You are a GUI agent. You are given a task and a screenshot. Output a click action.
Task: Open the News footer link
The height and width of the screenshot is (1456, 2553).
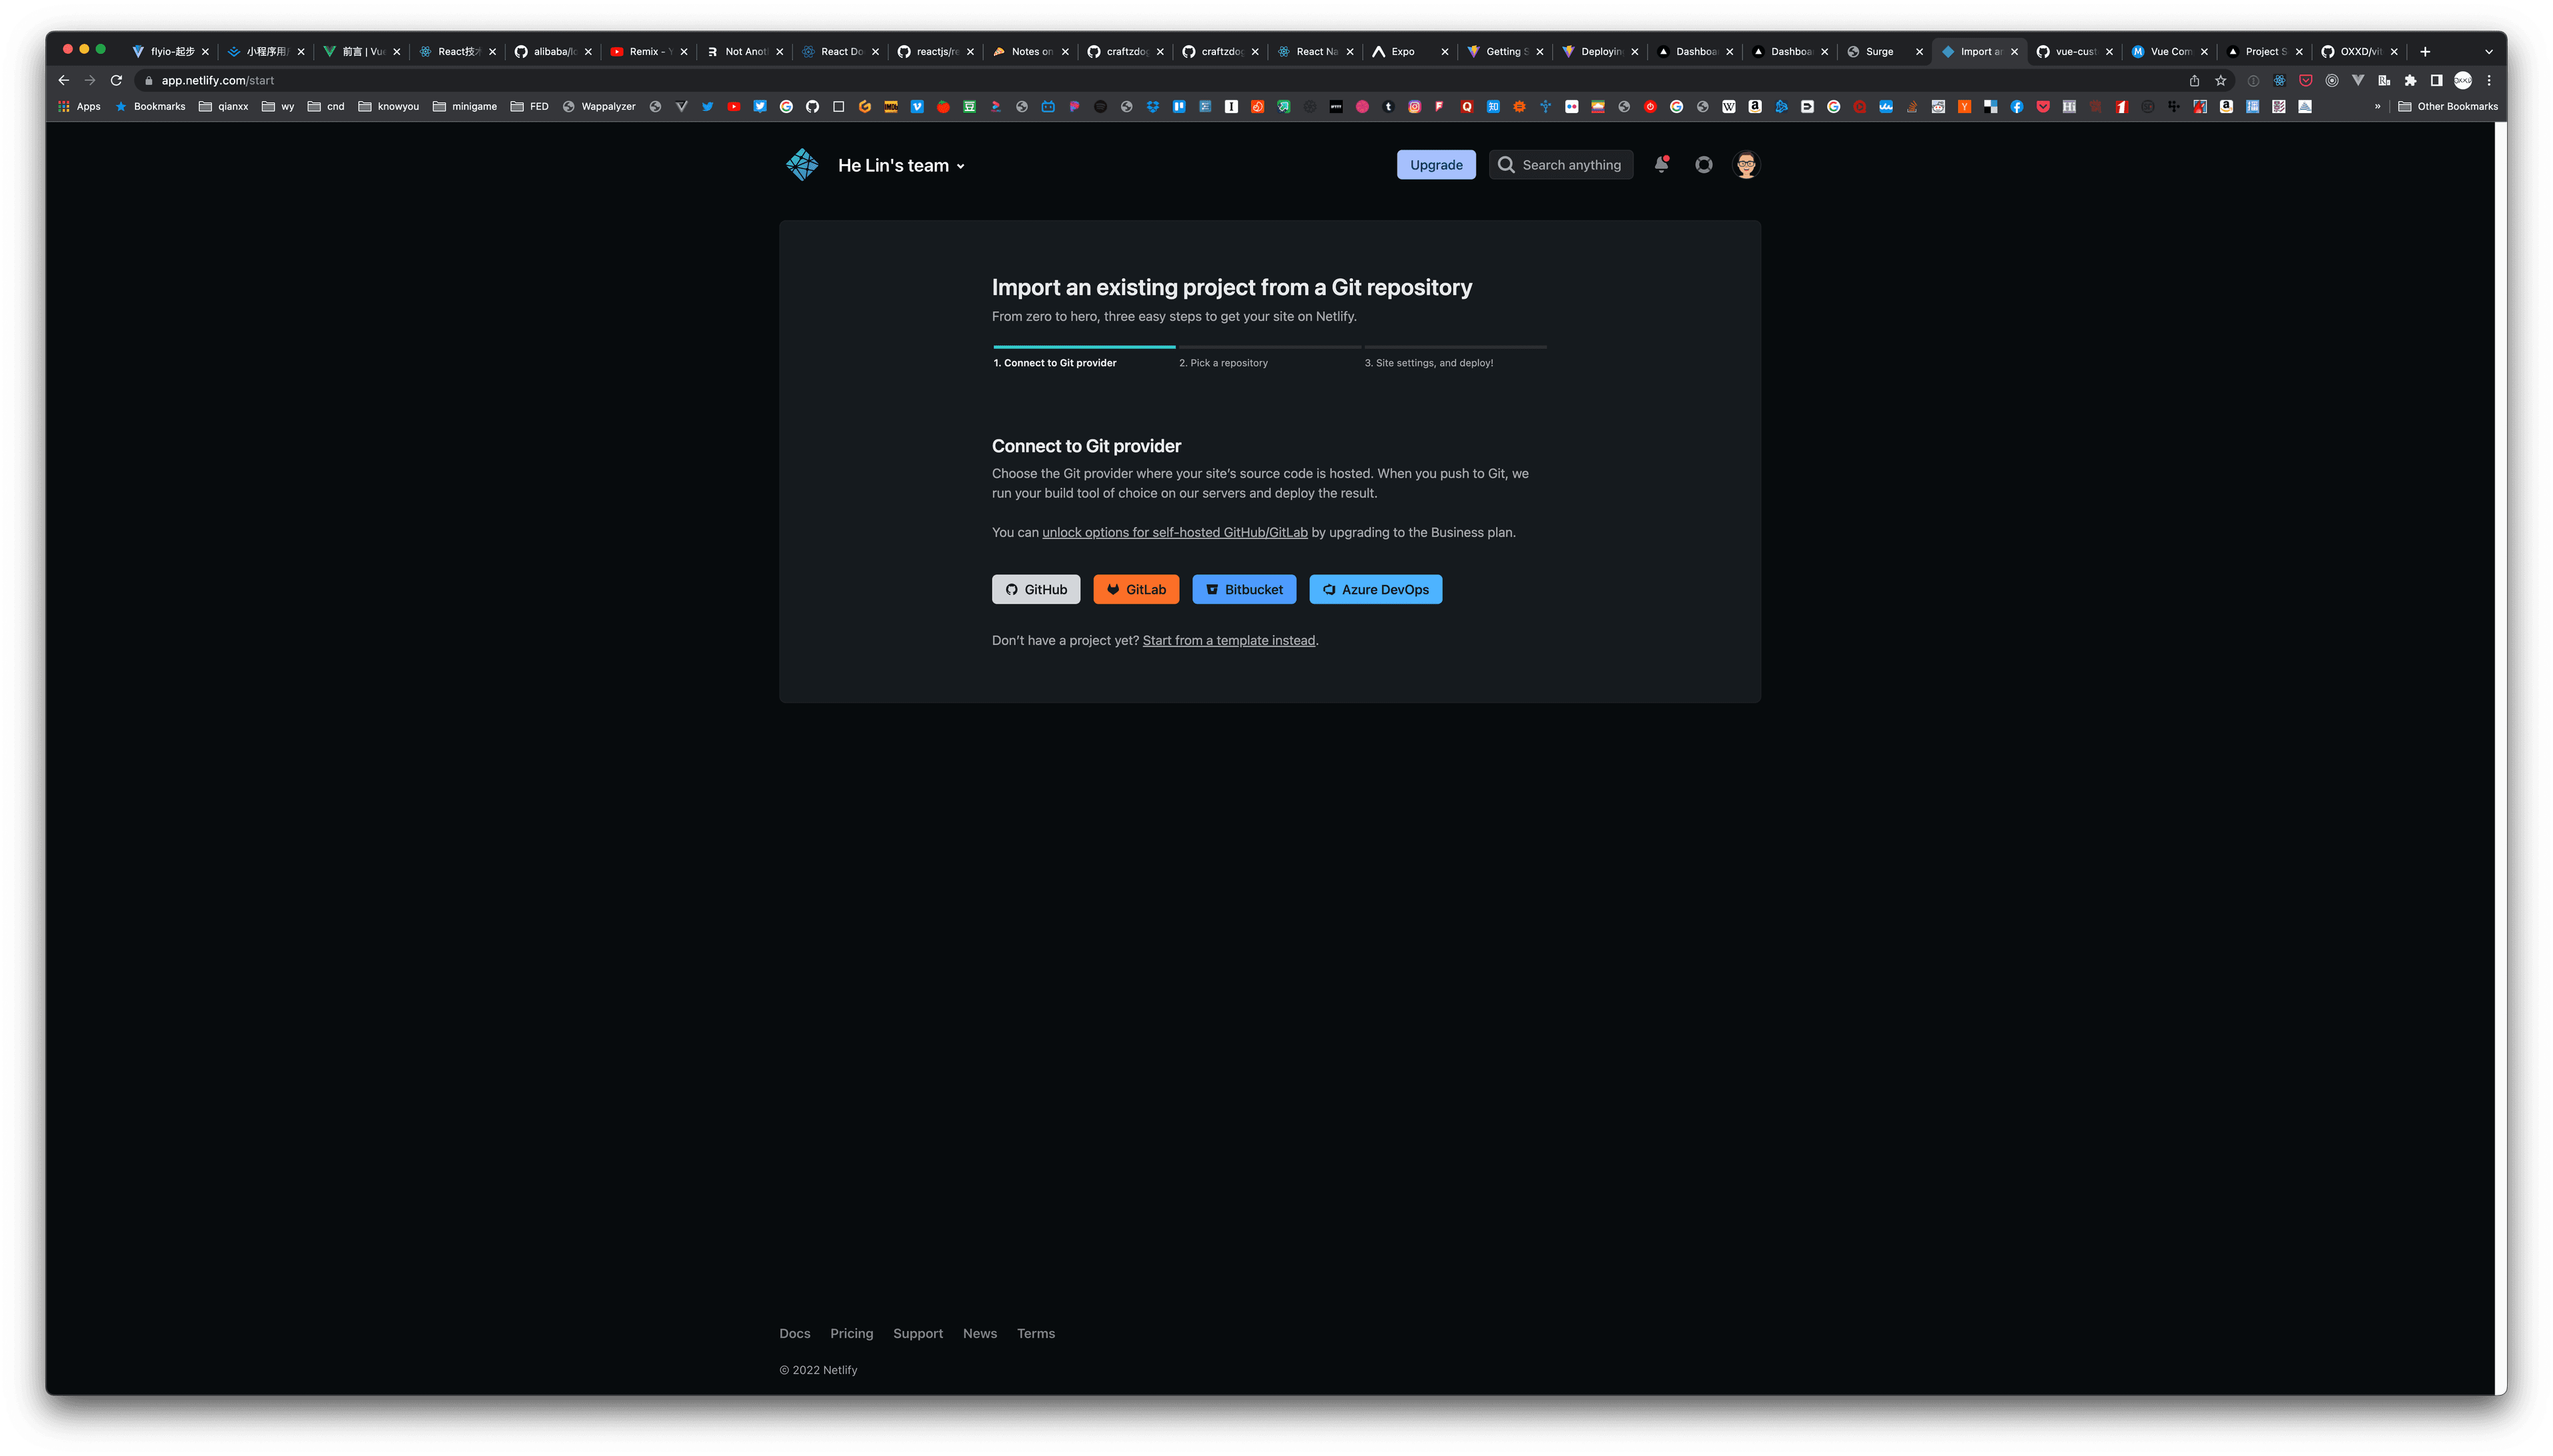979,1334
